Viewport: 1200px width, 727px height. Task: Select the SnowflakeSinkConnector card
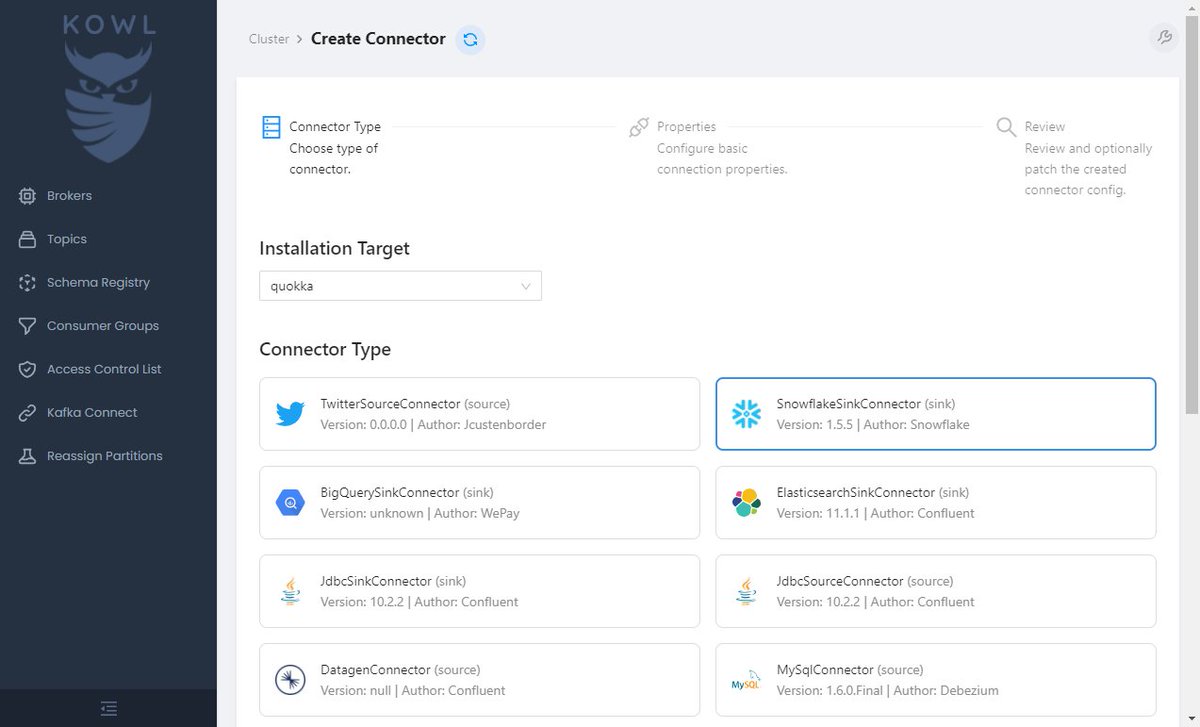coord(936,414)
